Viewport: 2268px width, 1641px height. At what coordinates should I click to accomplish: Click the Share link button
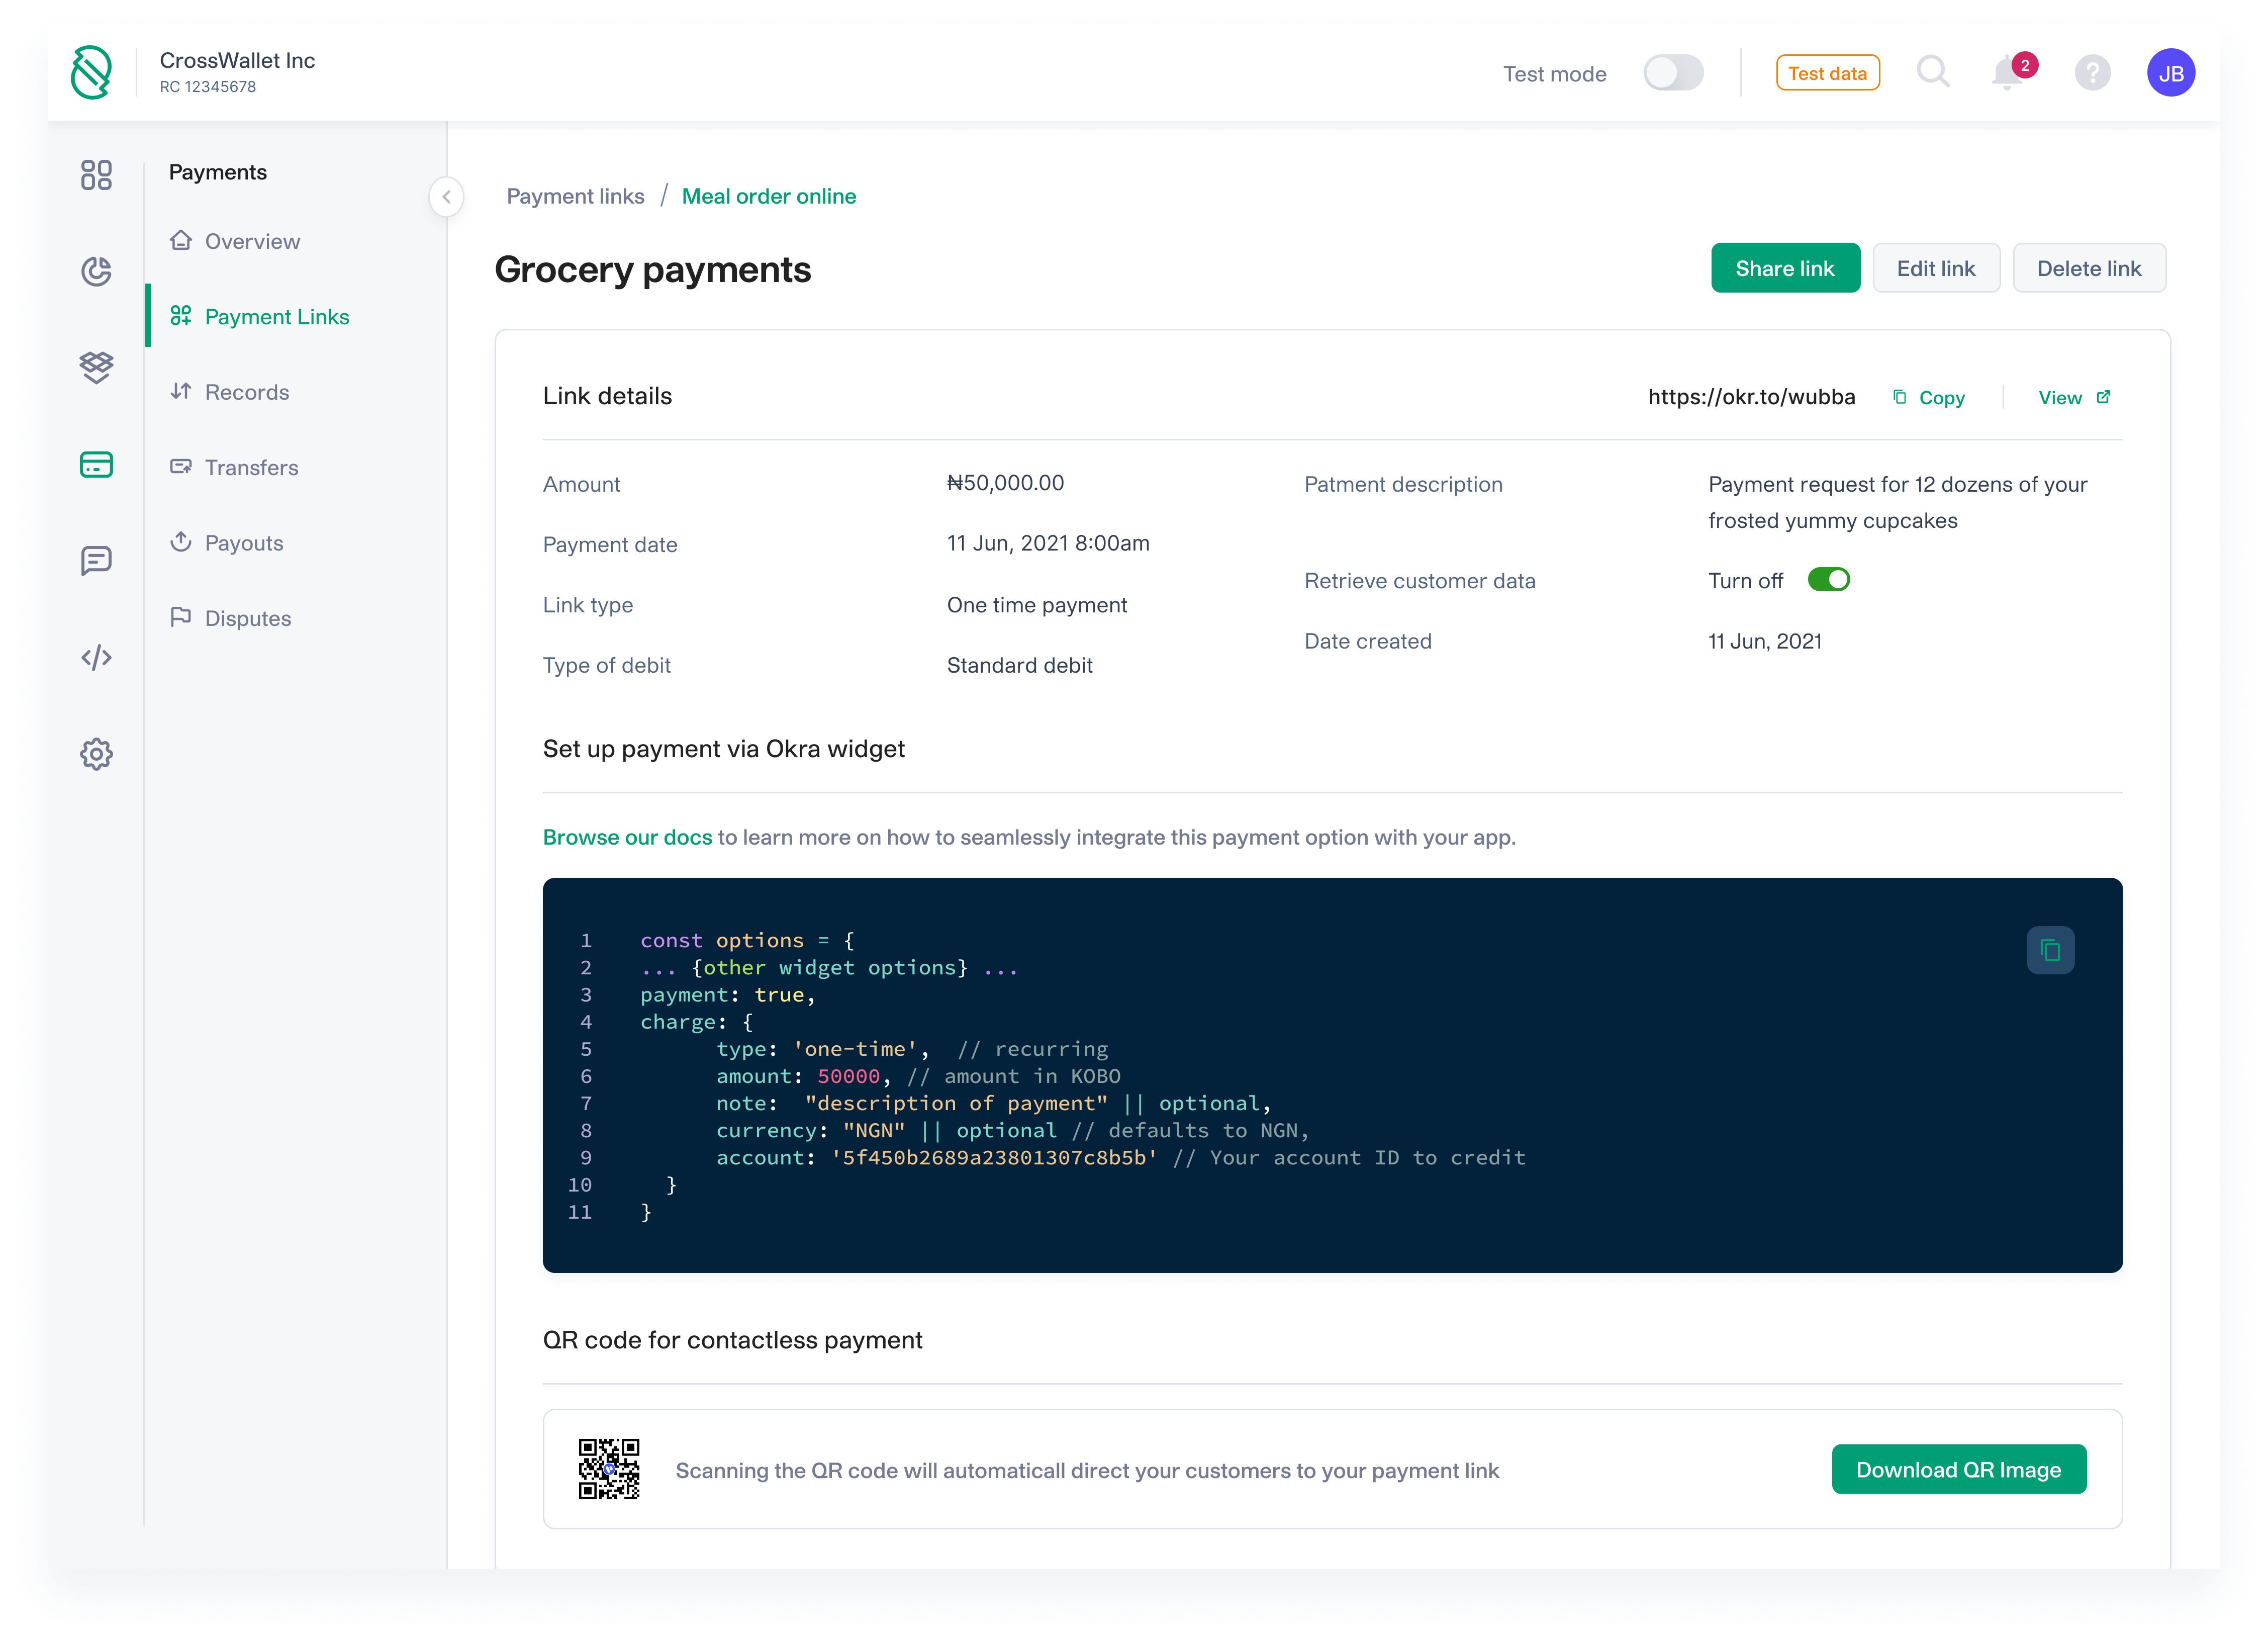(1785, 268)
